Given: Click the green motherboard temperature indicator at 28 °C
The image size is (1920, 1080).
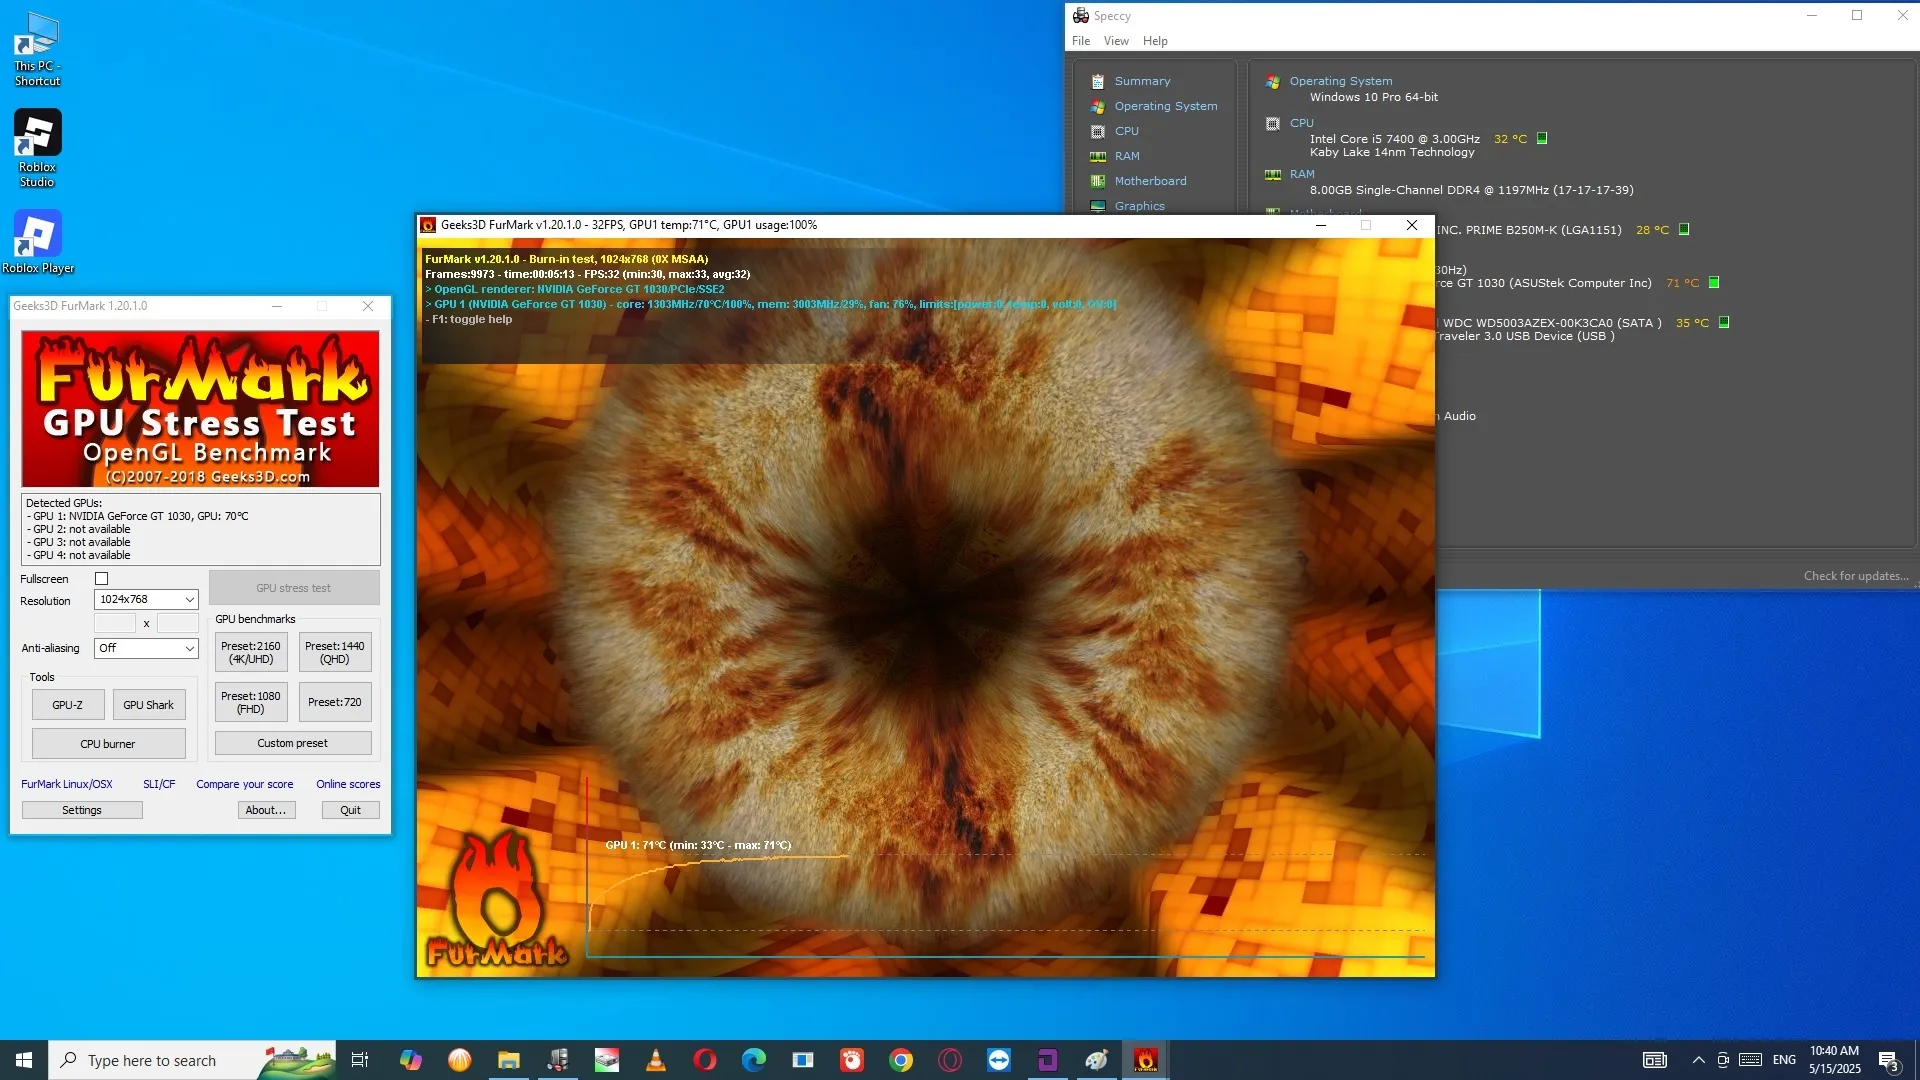Looking at the screenshot, I should coord(1684,230).
